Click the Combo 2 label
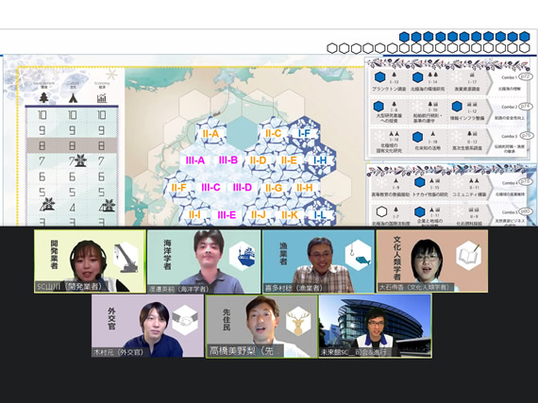Viewport: 538px width, 403px height. [x=509, y=107]
